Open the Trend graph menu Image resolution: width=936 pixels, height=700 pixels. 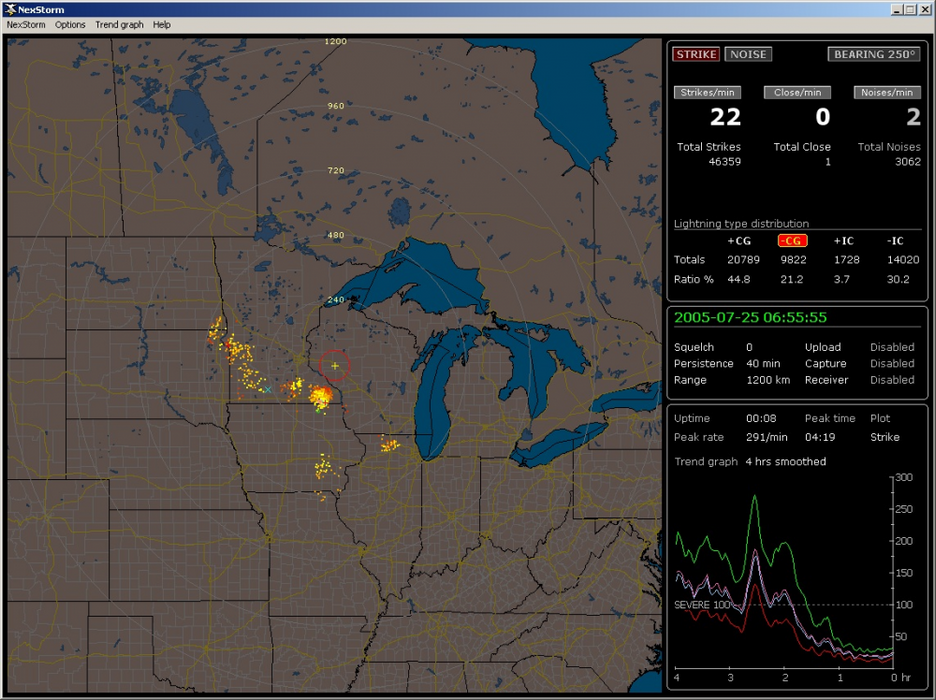tap(119, 24)
